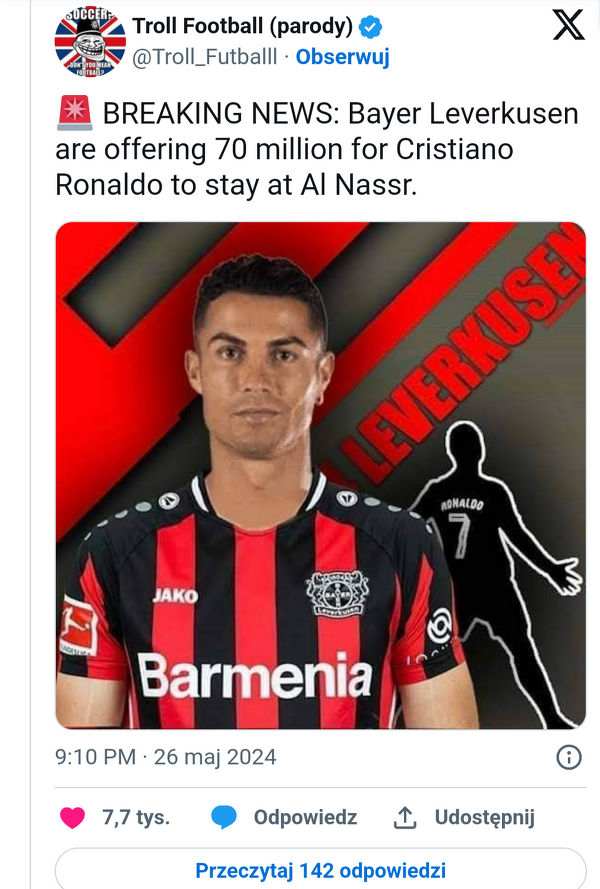
Task: Click the Odpowiedz reply label
Action: point(305,818)
